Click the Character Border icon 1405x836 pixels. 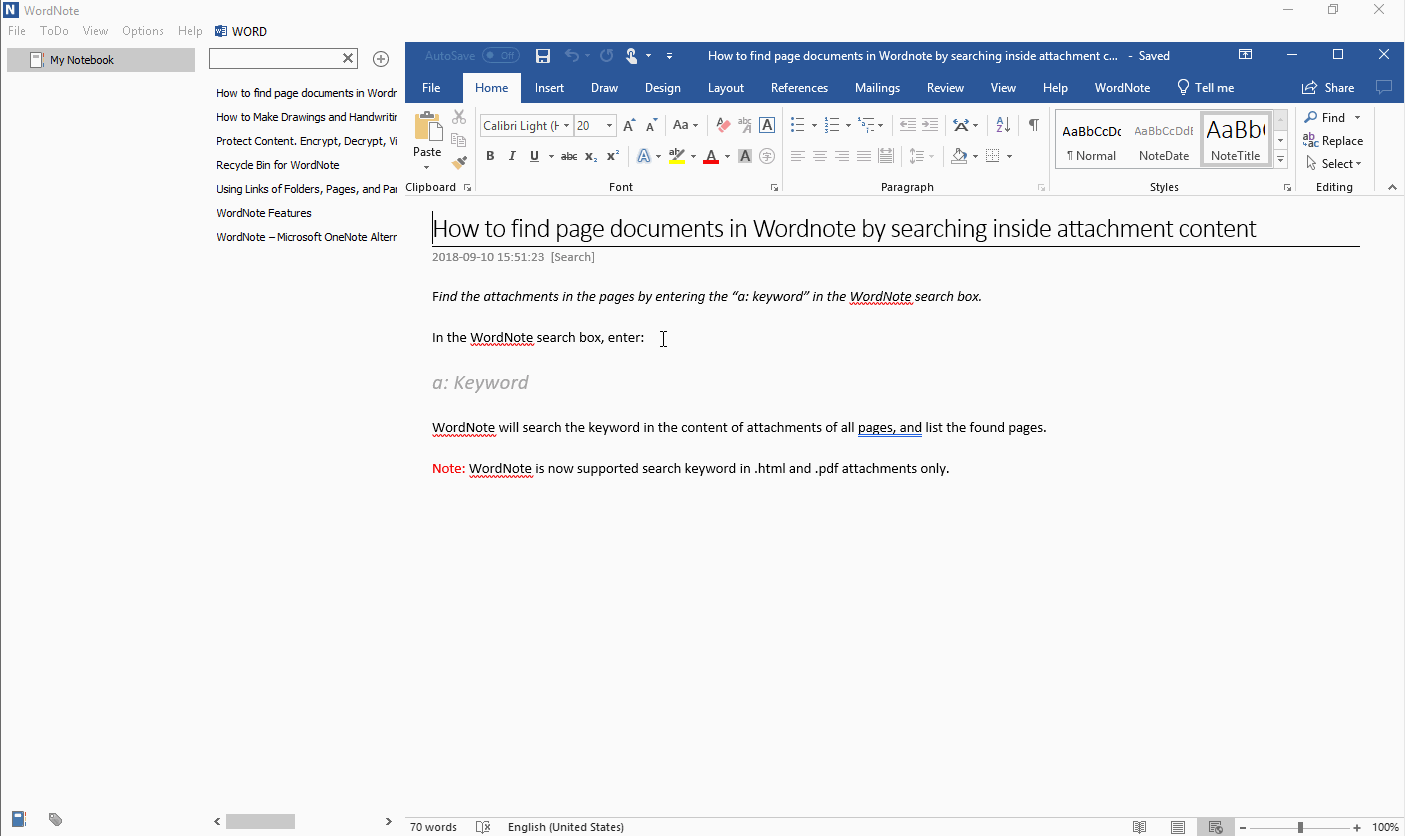click(767, 125)
